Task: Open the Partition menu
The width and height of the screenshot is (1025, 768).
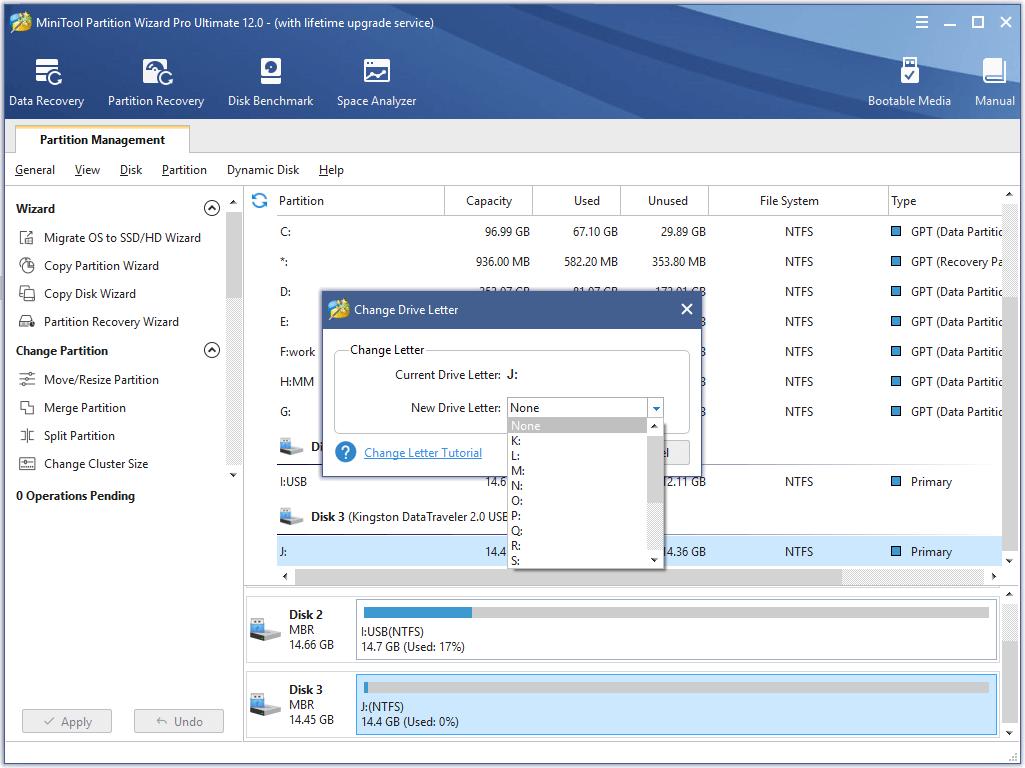Action: point(184,170)
